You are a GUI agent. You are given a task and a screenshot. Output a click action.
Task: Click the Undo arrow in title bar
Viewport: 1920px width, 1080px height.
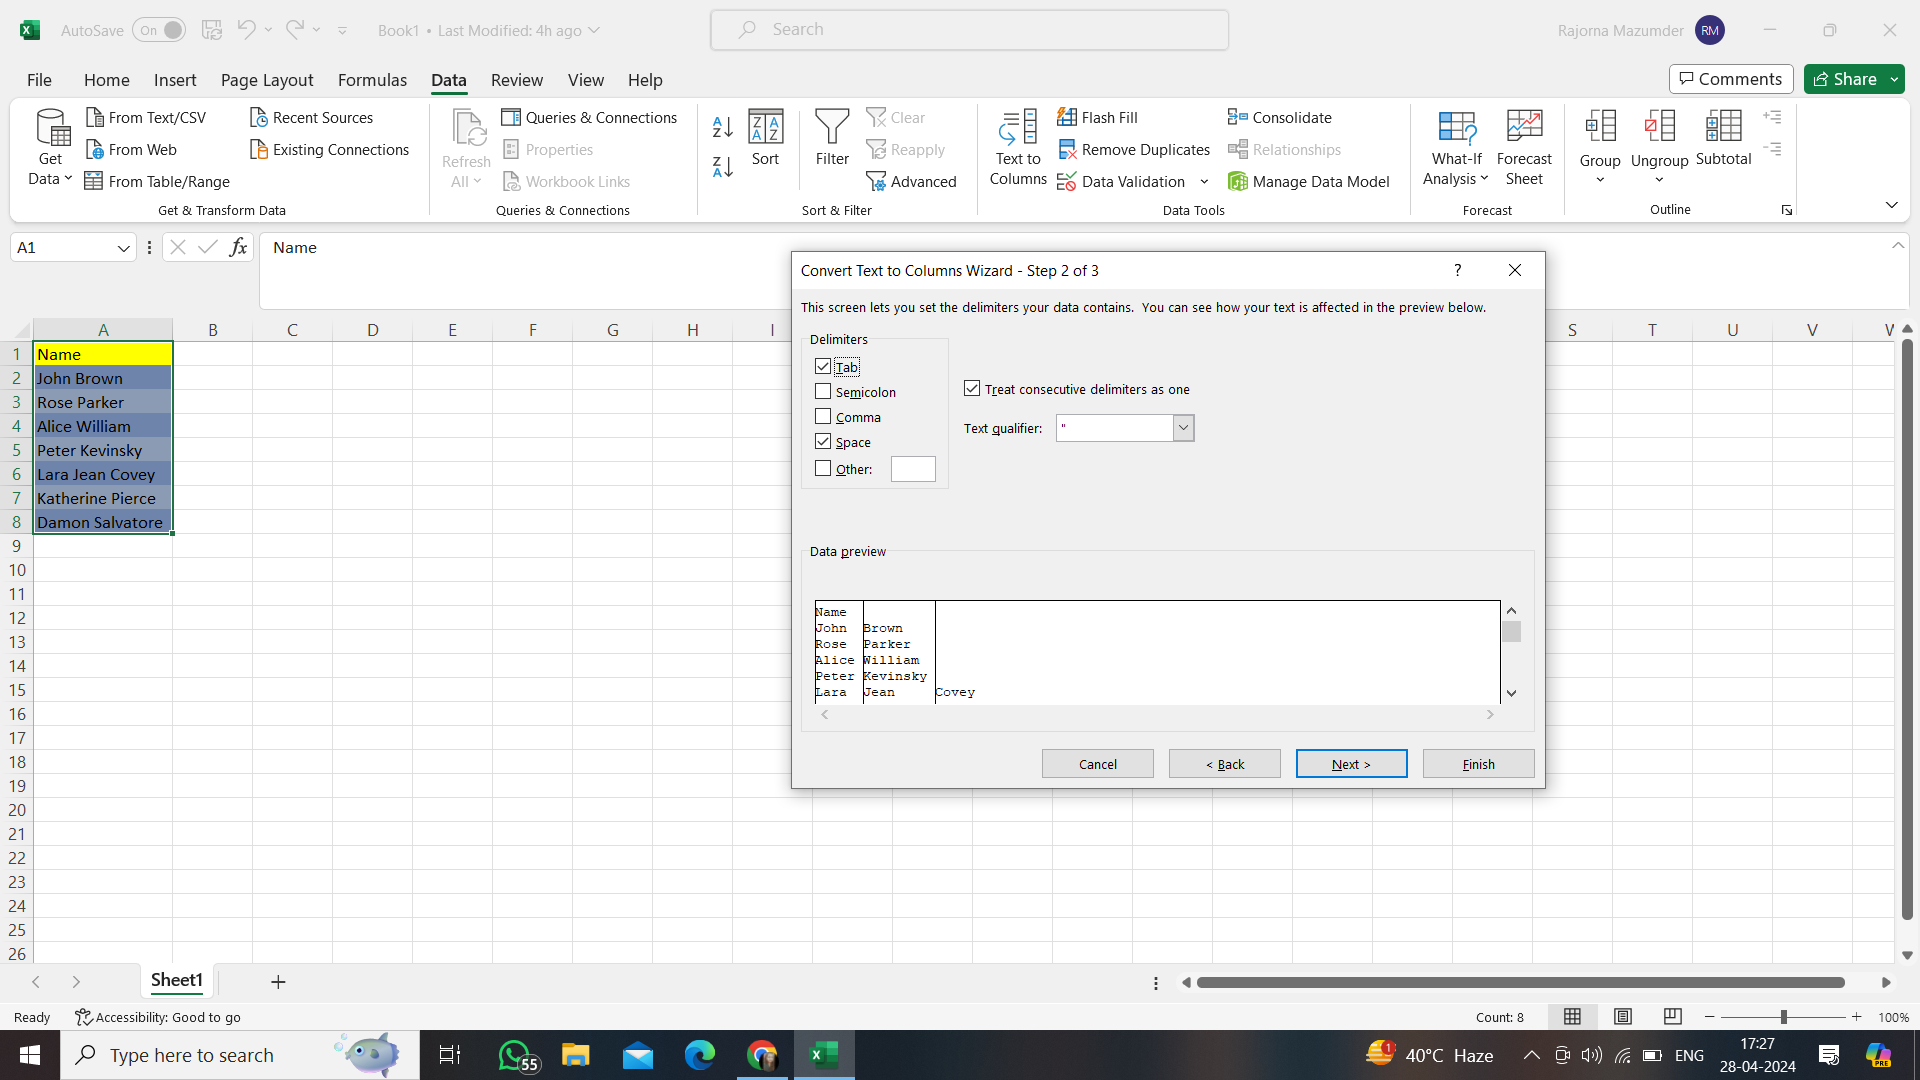[x=246, y=30]
